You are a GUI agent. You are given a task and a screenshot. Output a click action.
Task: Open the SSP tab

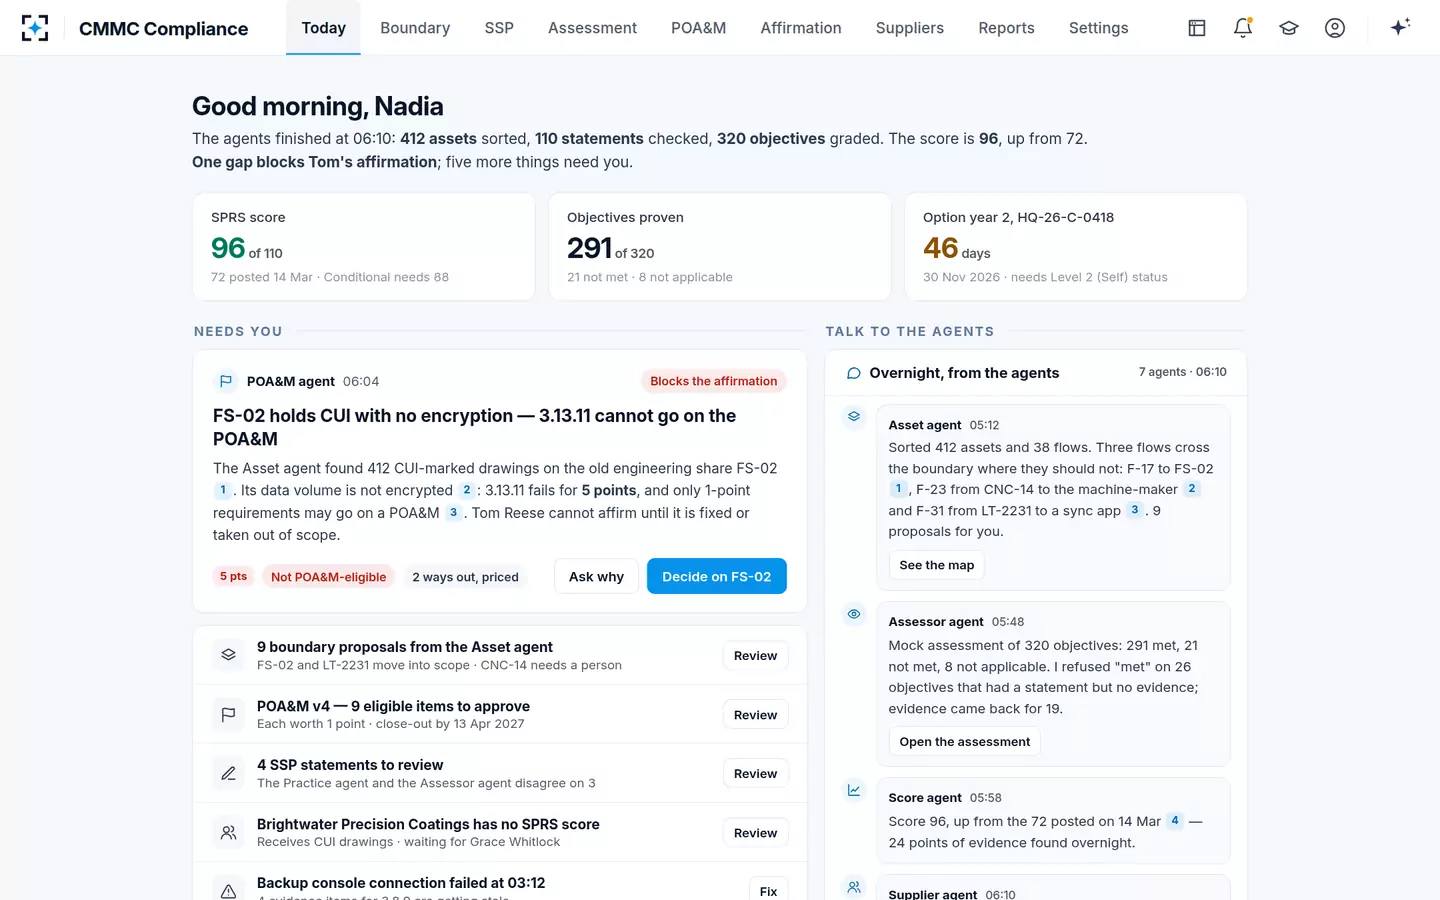(499, 28)
